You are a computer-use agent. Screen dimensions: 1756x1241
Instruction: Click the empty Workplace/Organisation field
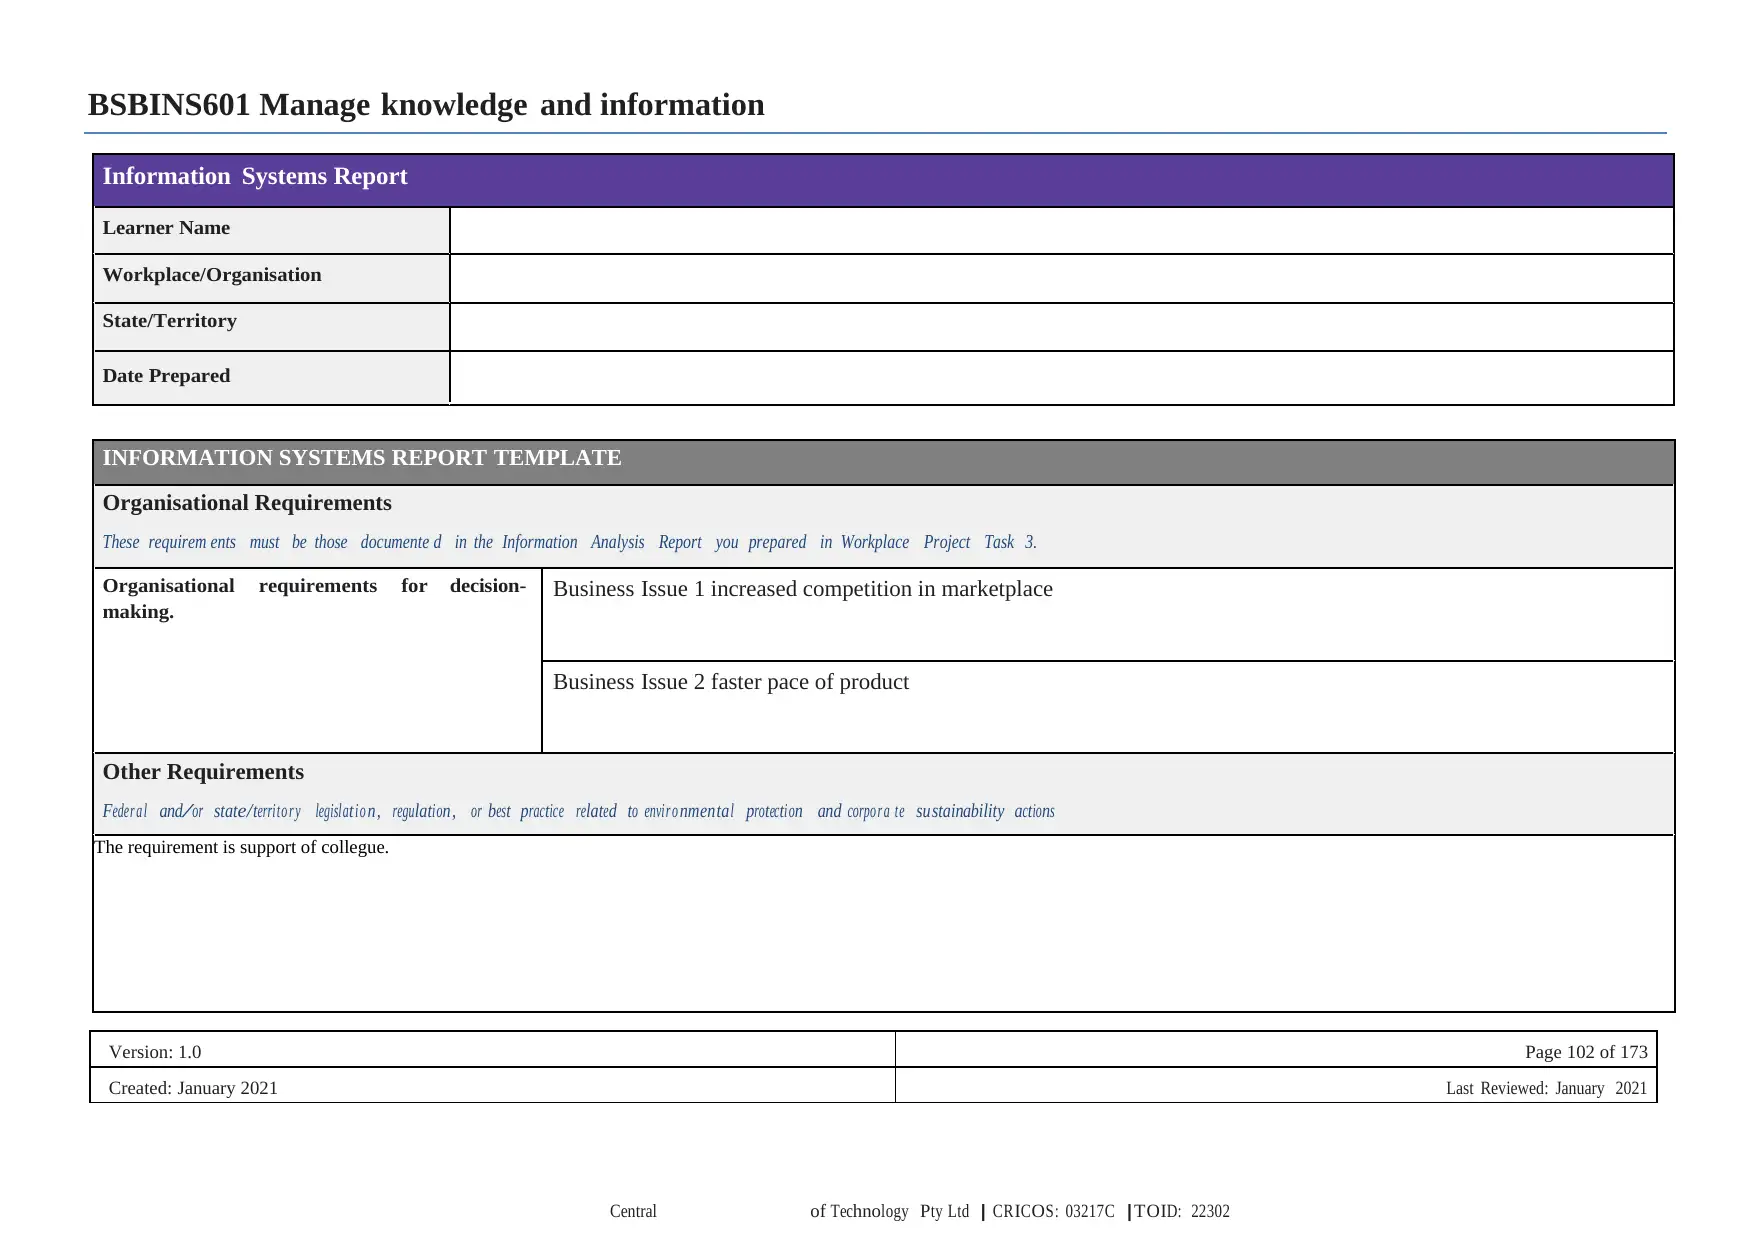coord(1061,278)
